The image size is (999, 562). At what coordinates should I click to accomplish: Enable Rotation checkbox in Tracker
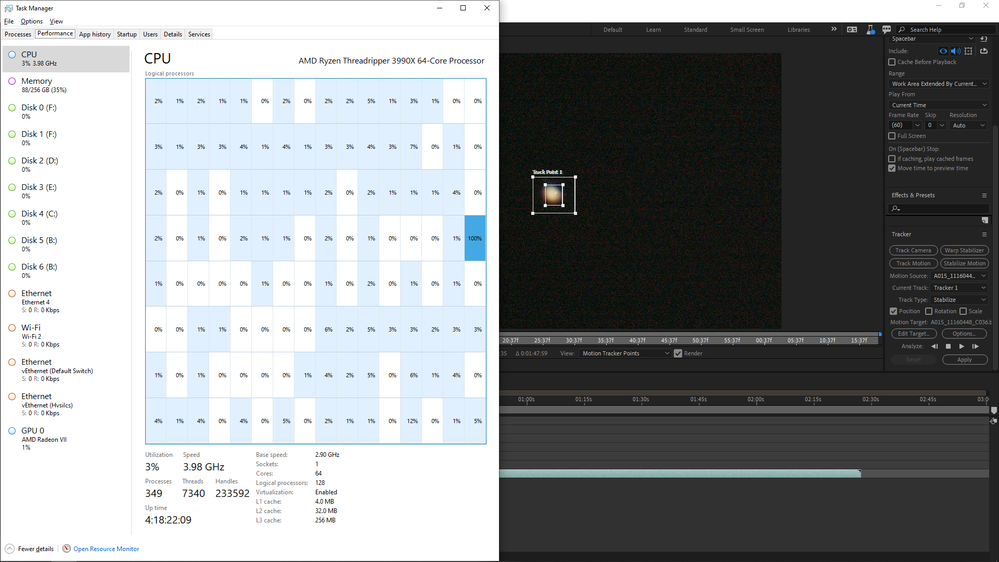(929, 312)
